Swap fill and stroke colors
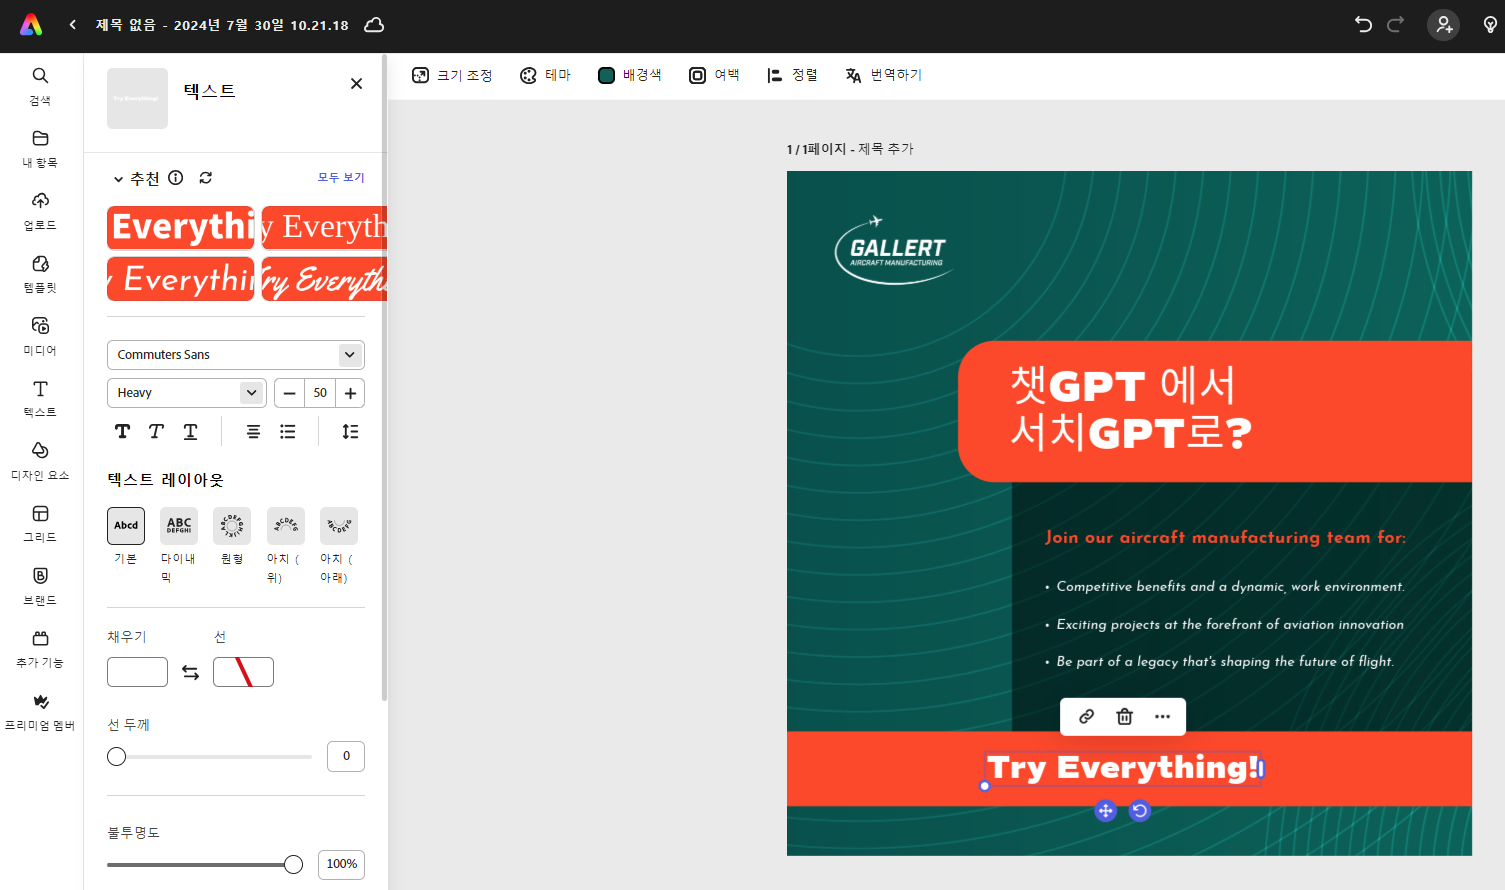1505x890 pixels. pos(190,673)
